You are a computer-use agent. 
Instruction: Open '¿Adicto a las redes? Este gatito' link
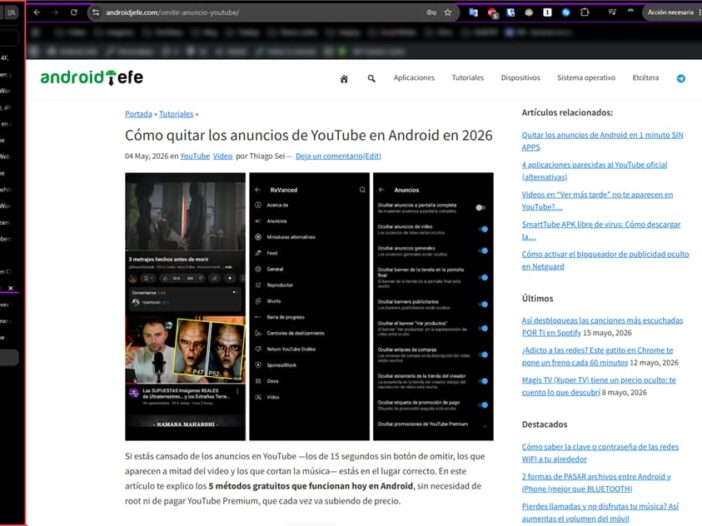tap(597, 356)
